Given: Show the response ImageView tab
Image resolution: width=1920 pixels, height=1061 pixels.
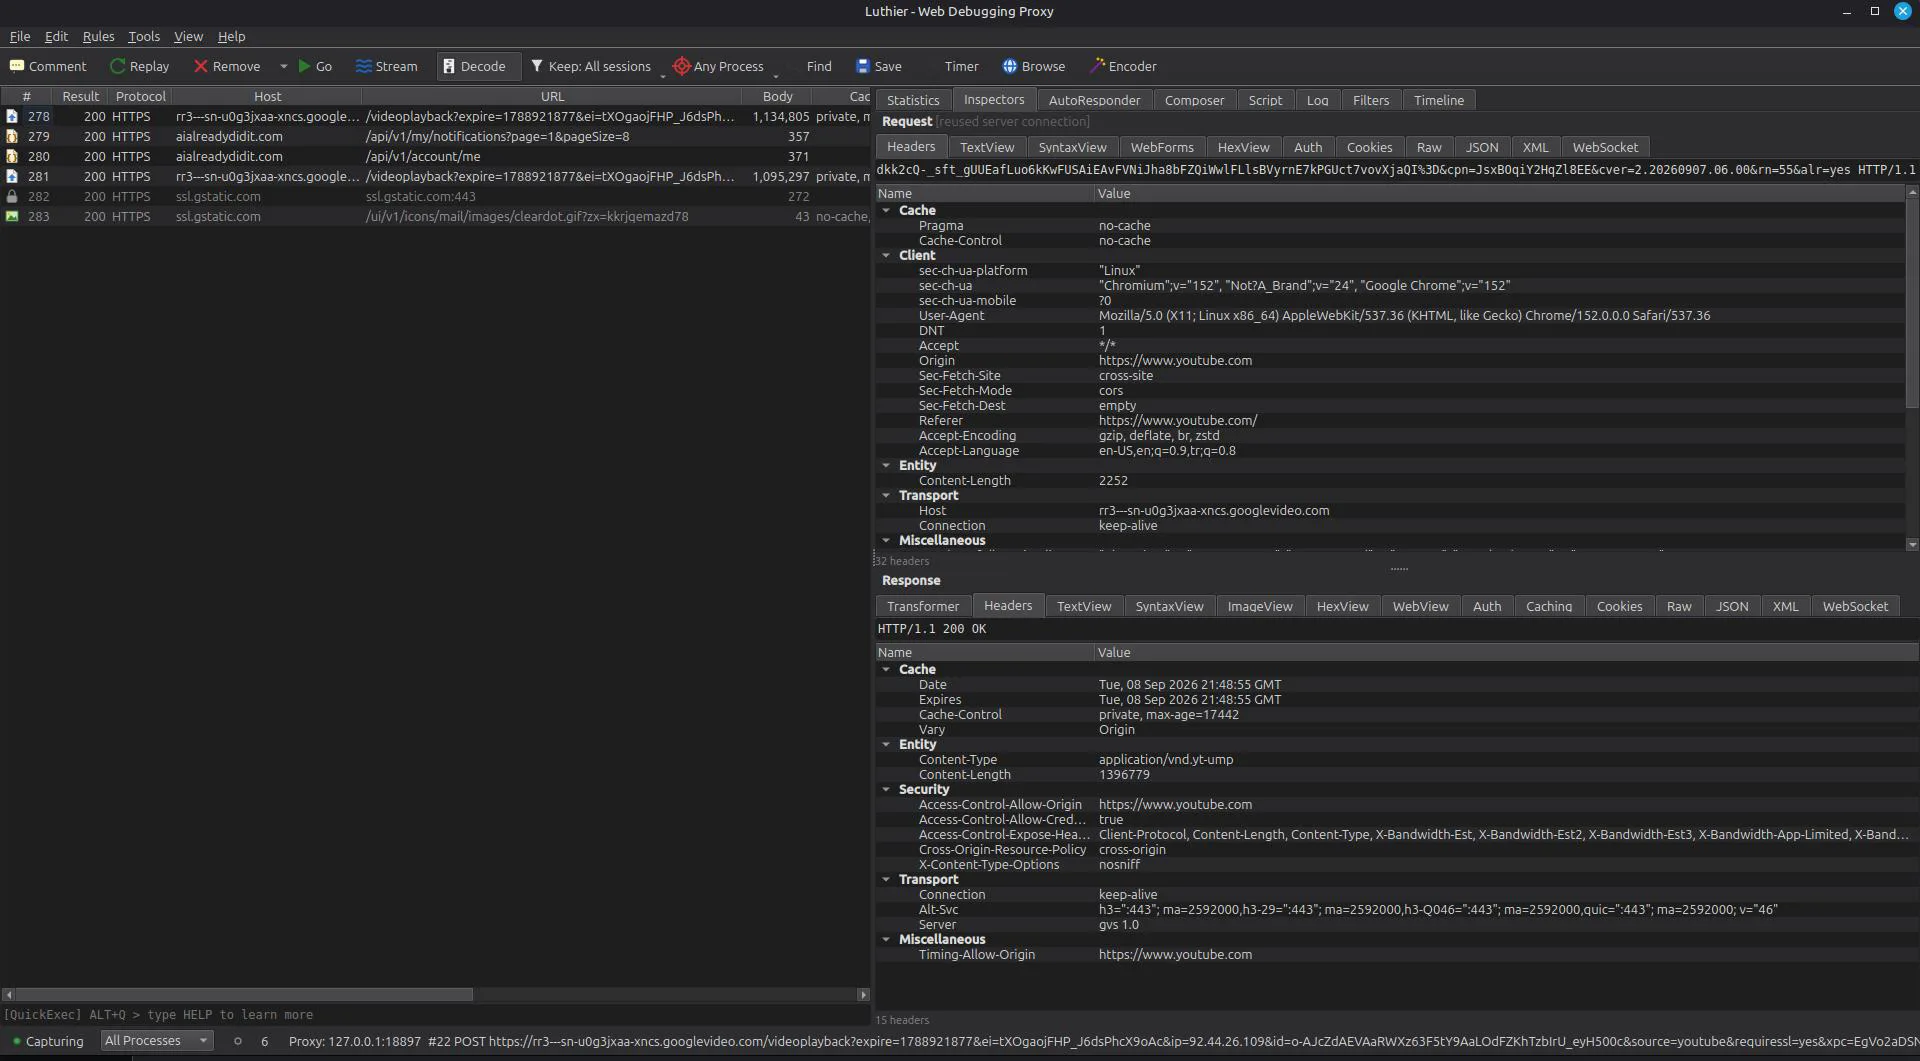Looking at the screenshot, I should (1260, 606).
